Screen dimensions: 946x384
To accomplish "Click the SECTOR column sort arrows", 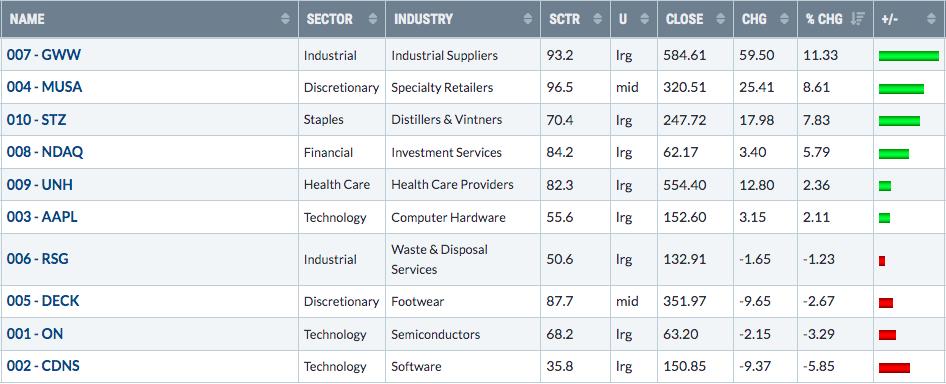I will tap(373, 19).
